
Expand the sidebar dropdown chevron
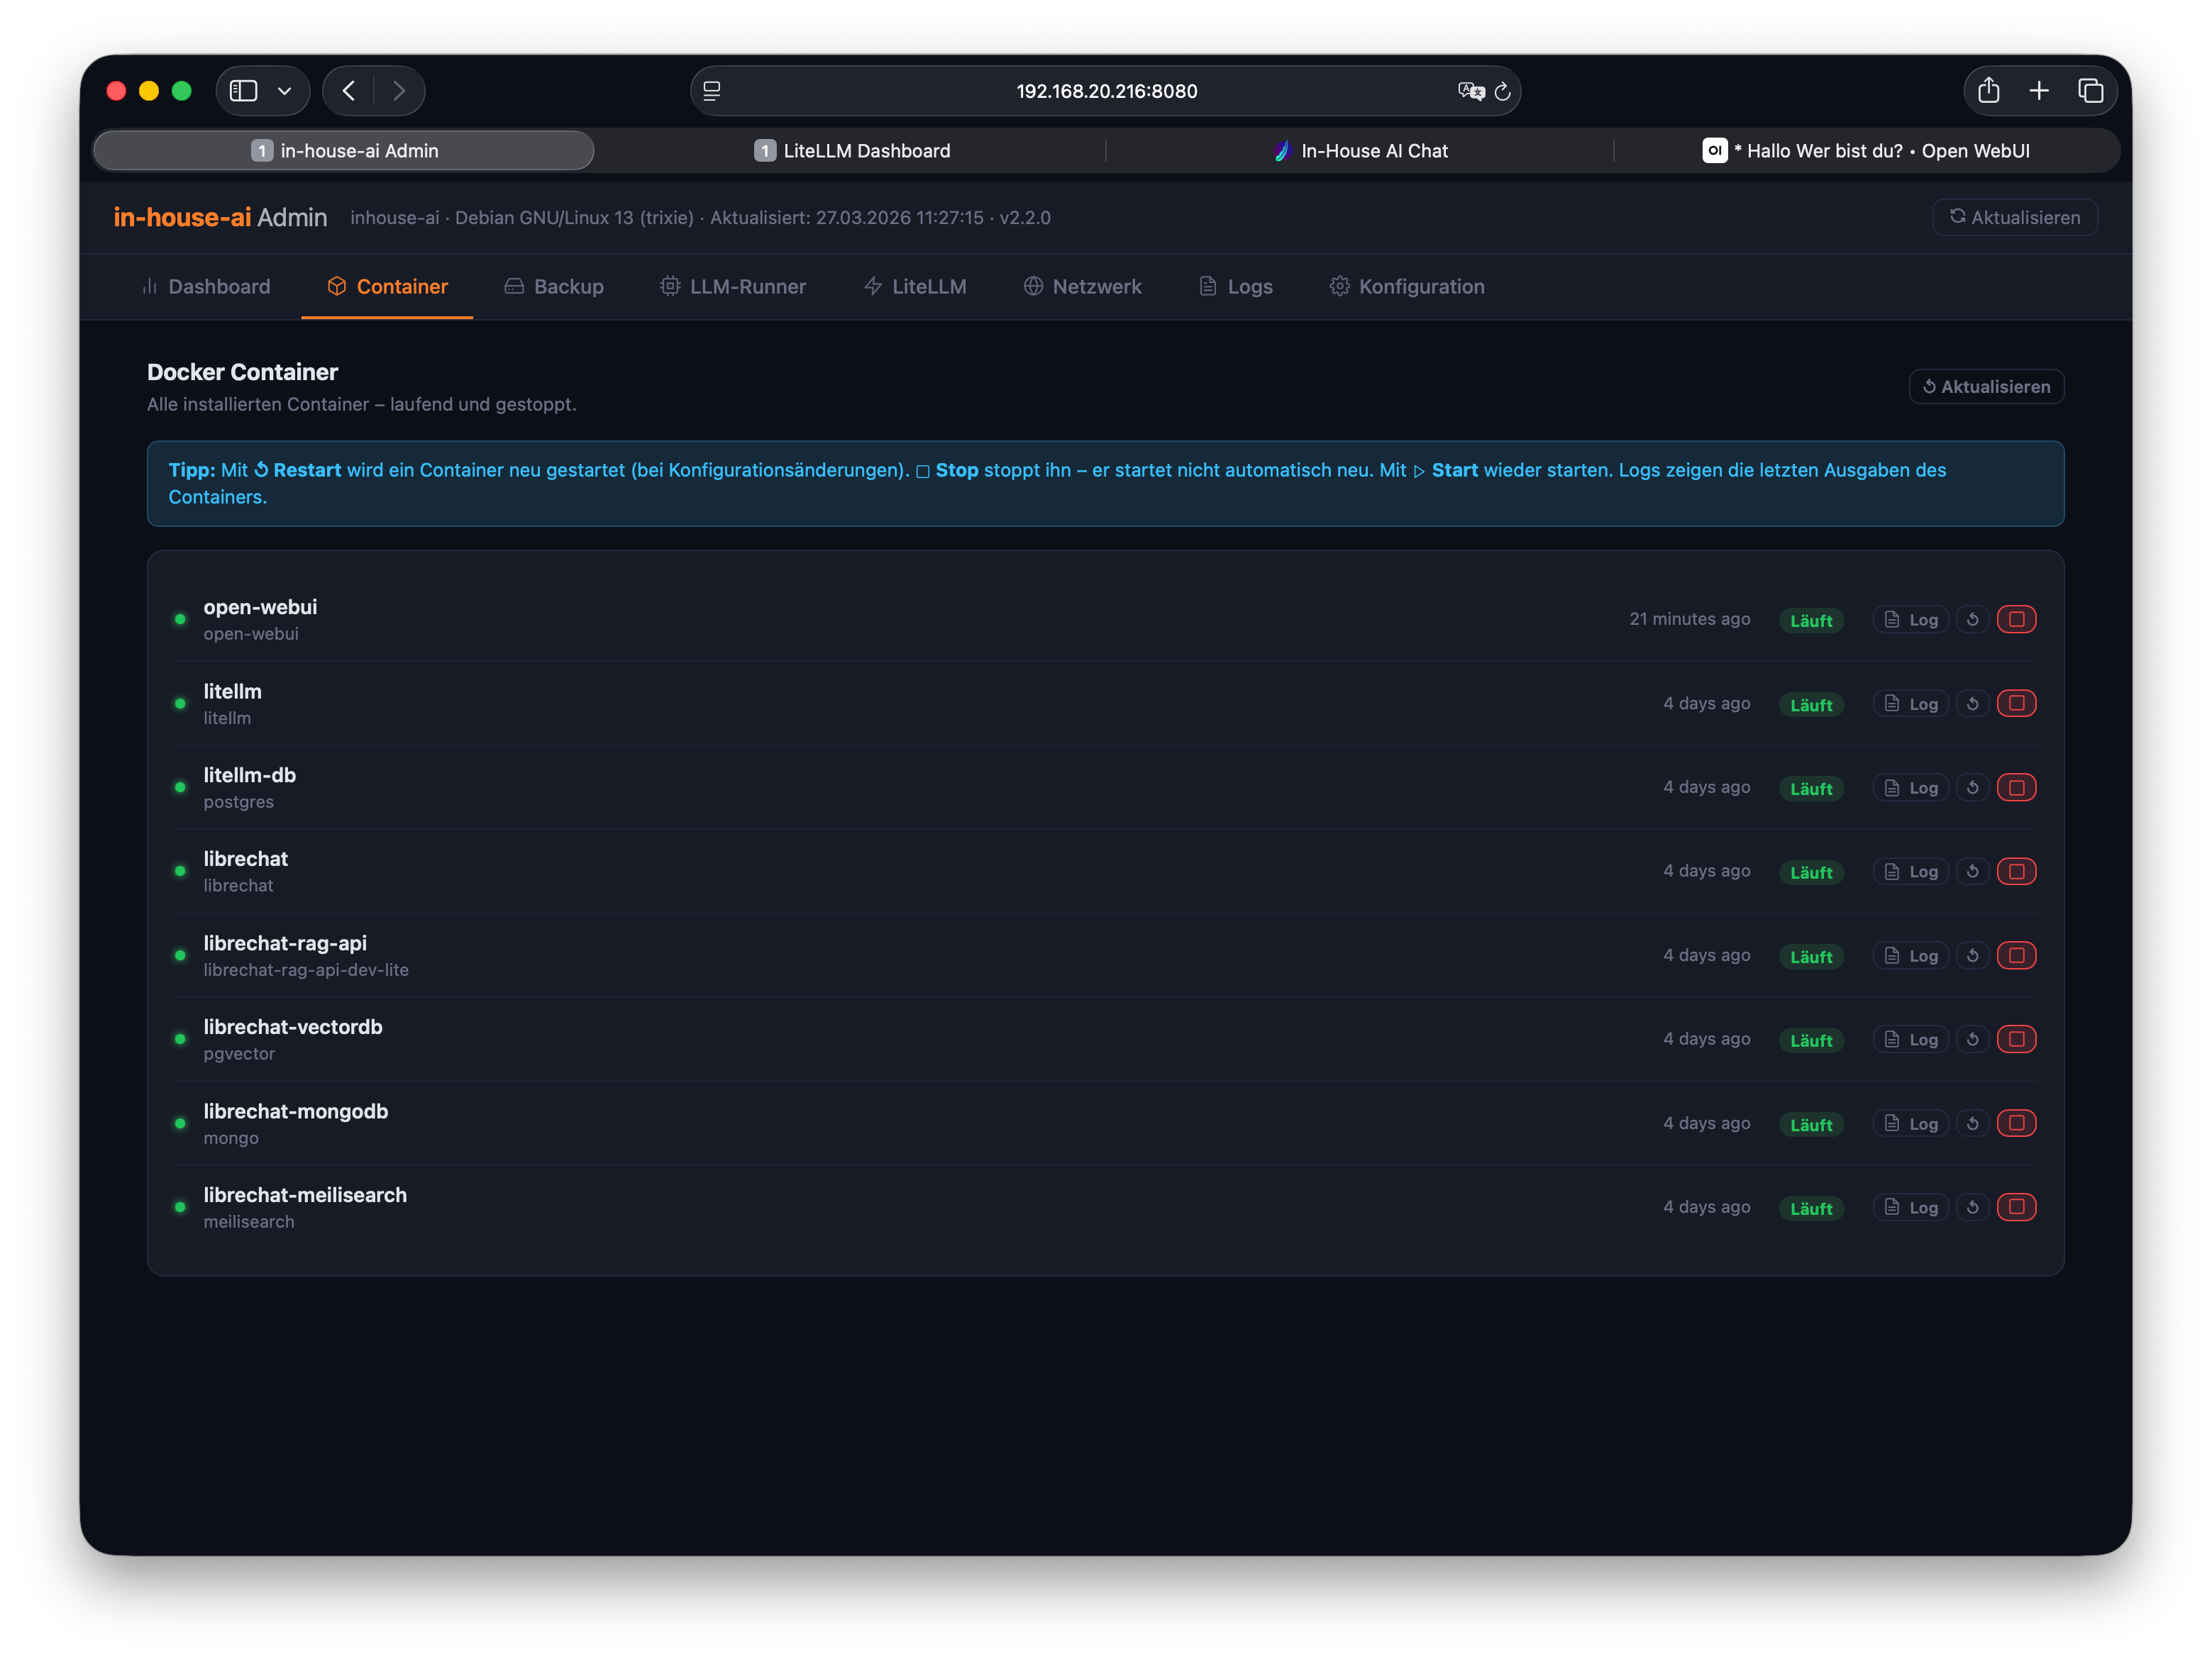pyautogui.click(x=285, y=91)
